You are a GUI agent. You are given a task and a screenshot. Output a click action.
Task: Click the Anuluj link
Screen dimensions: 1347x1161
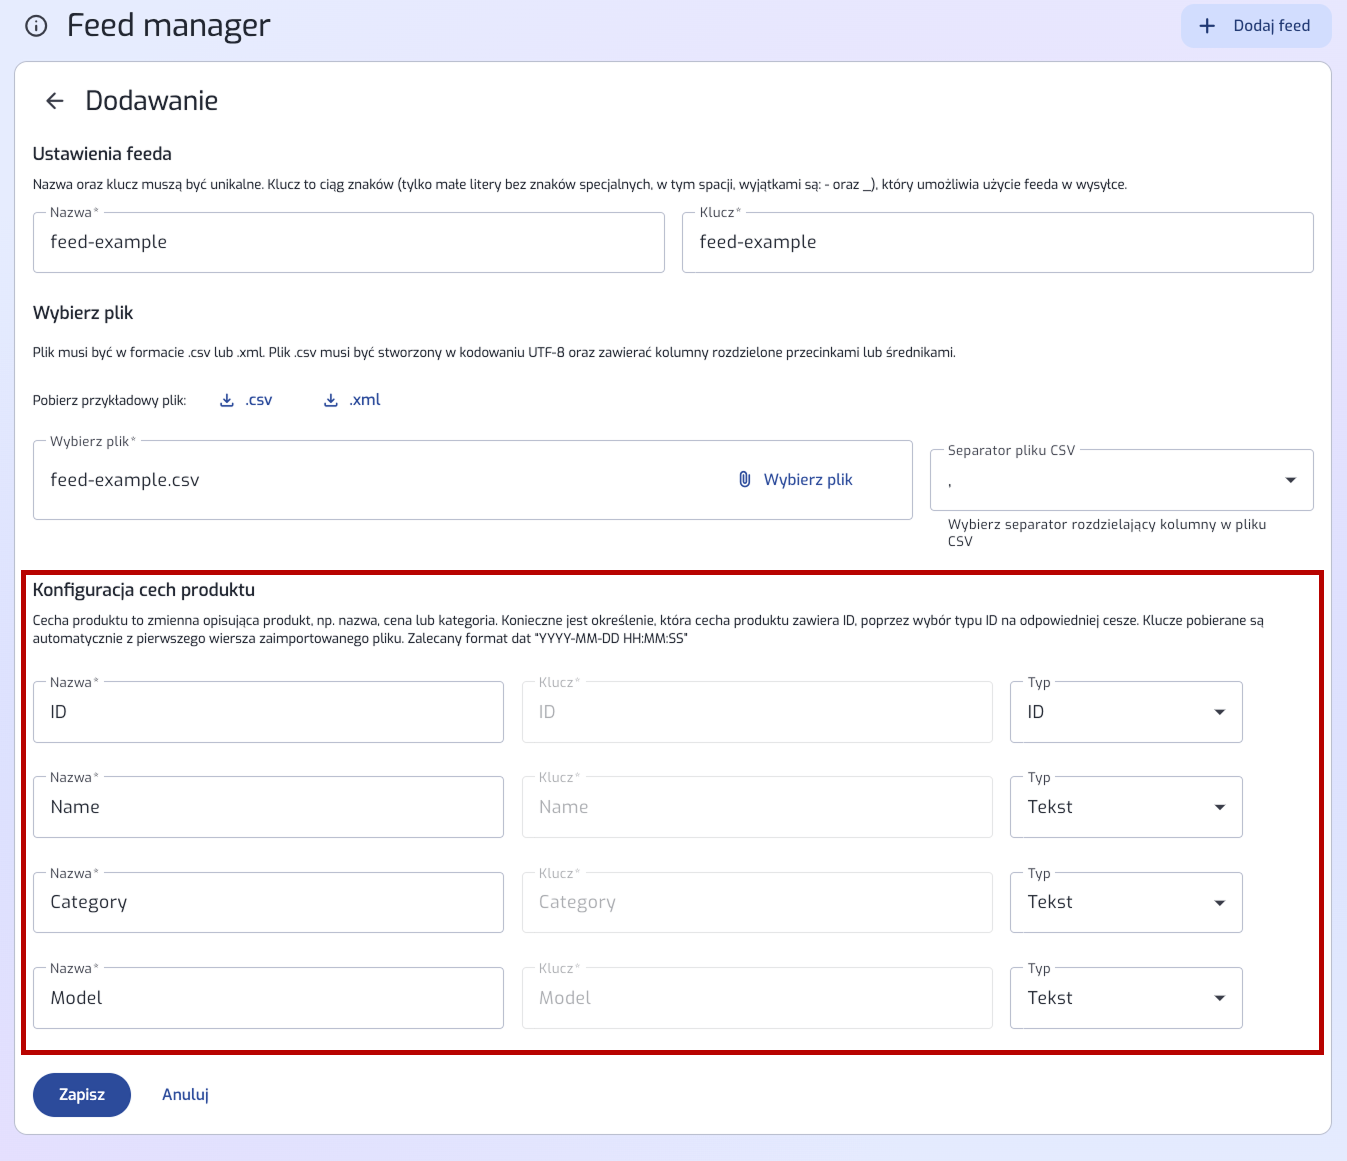point(185,1095)
